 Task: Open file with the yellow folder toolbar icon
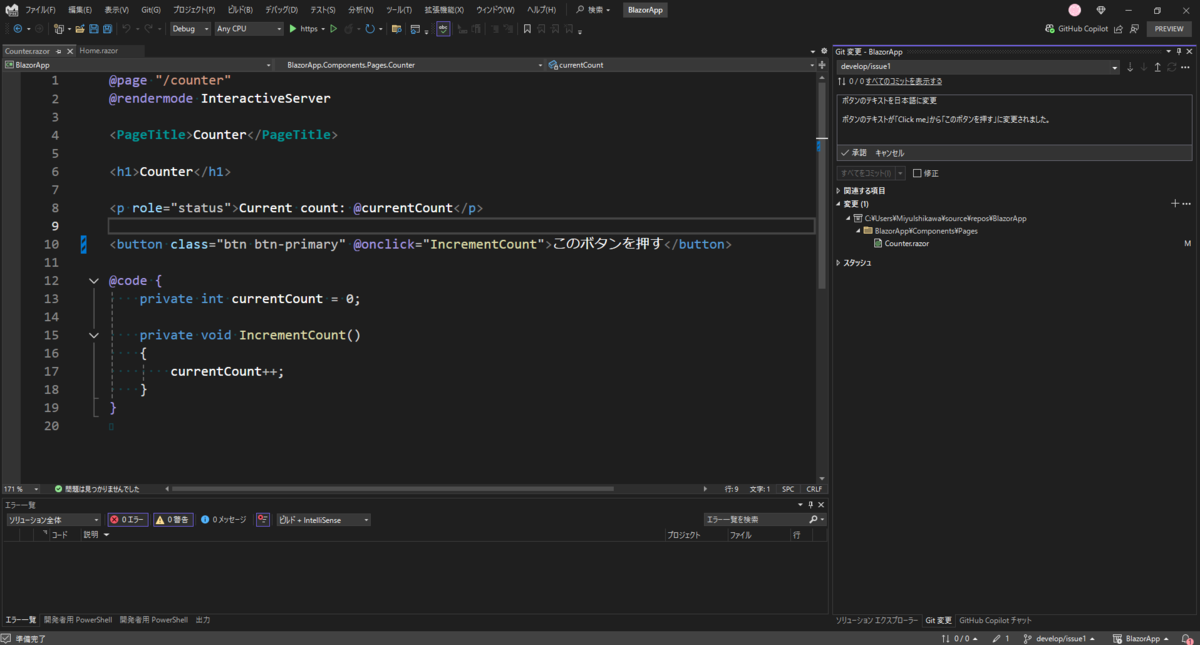coord(78,29)
